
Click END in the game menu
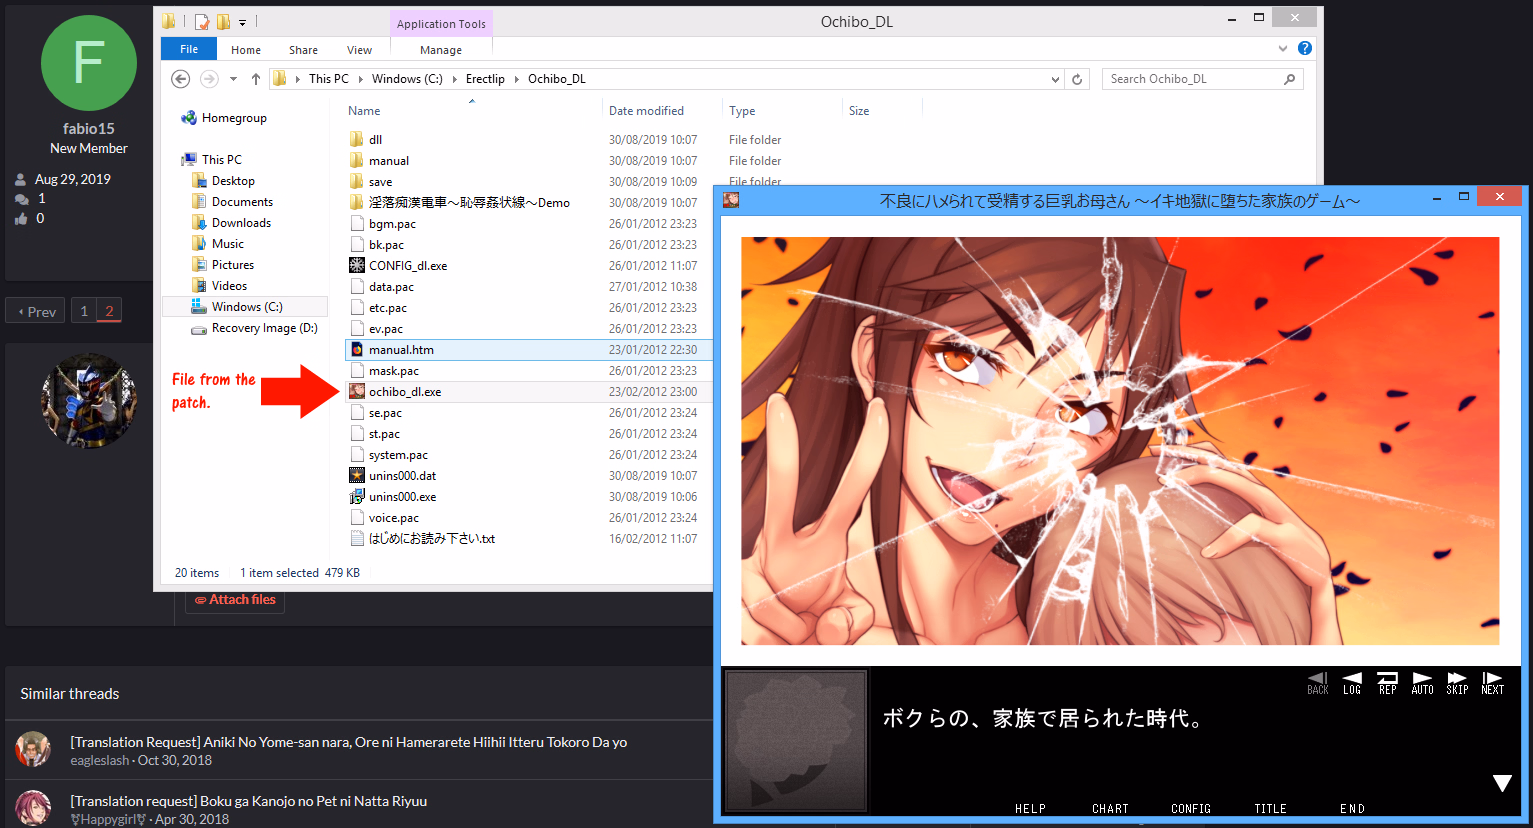1352,809
